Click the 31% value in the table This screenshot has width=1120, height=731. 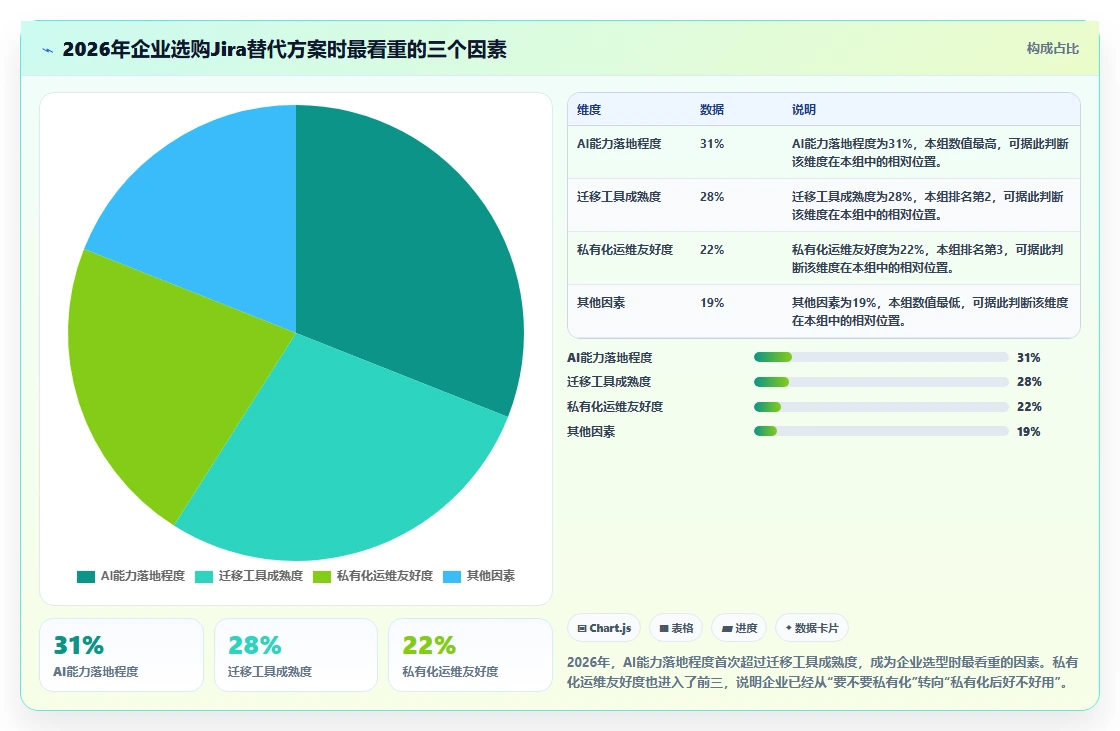tap(711, 144)
